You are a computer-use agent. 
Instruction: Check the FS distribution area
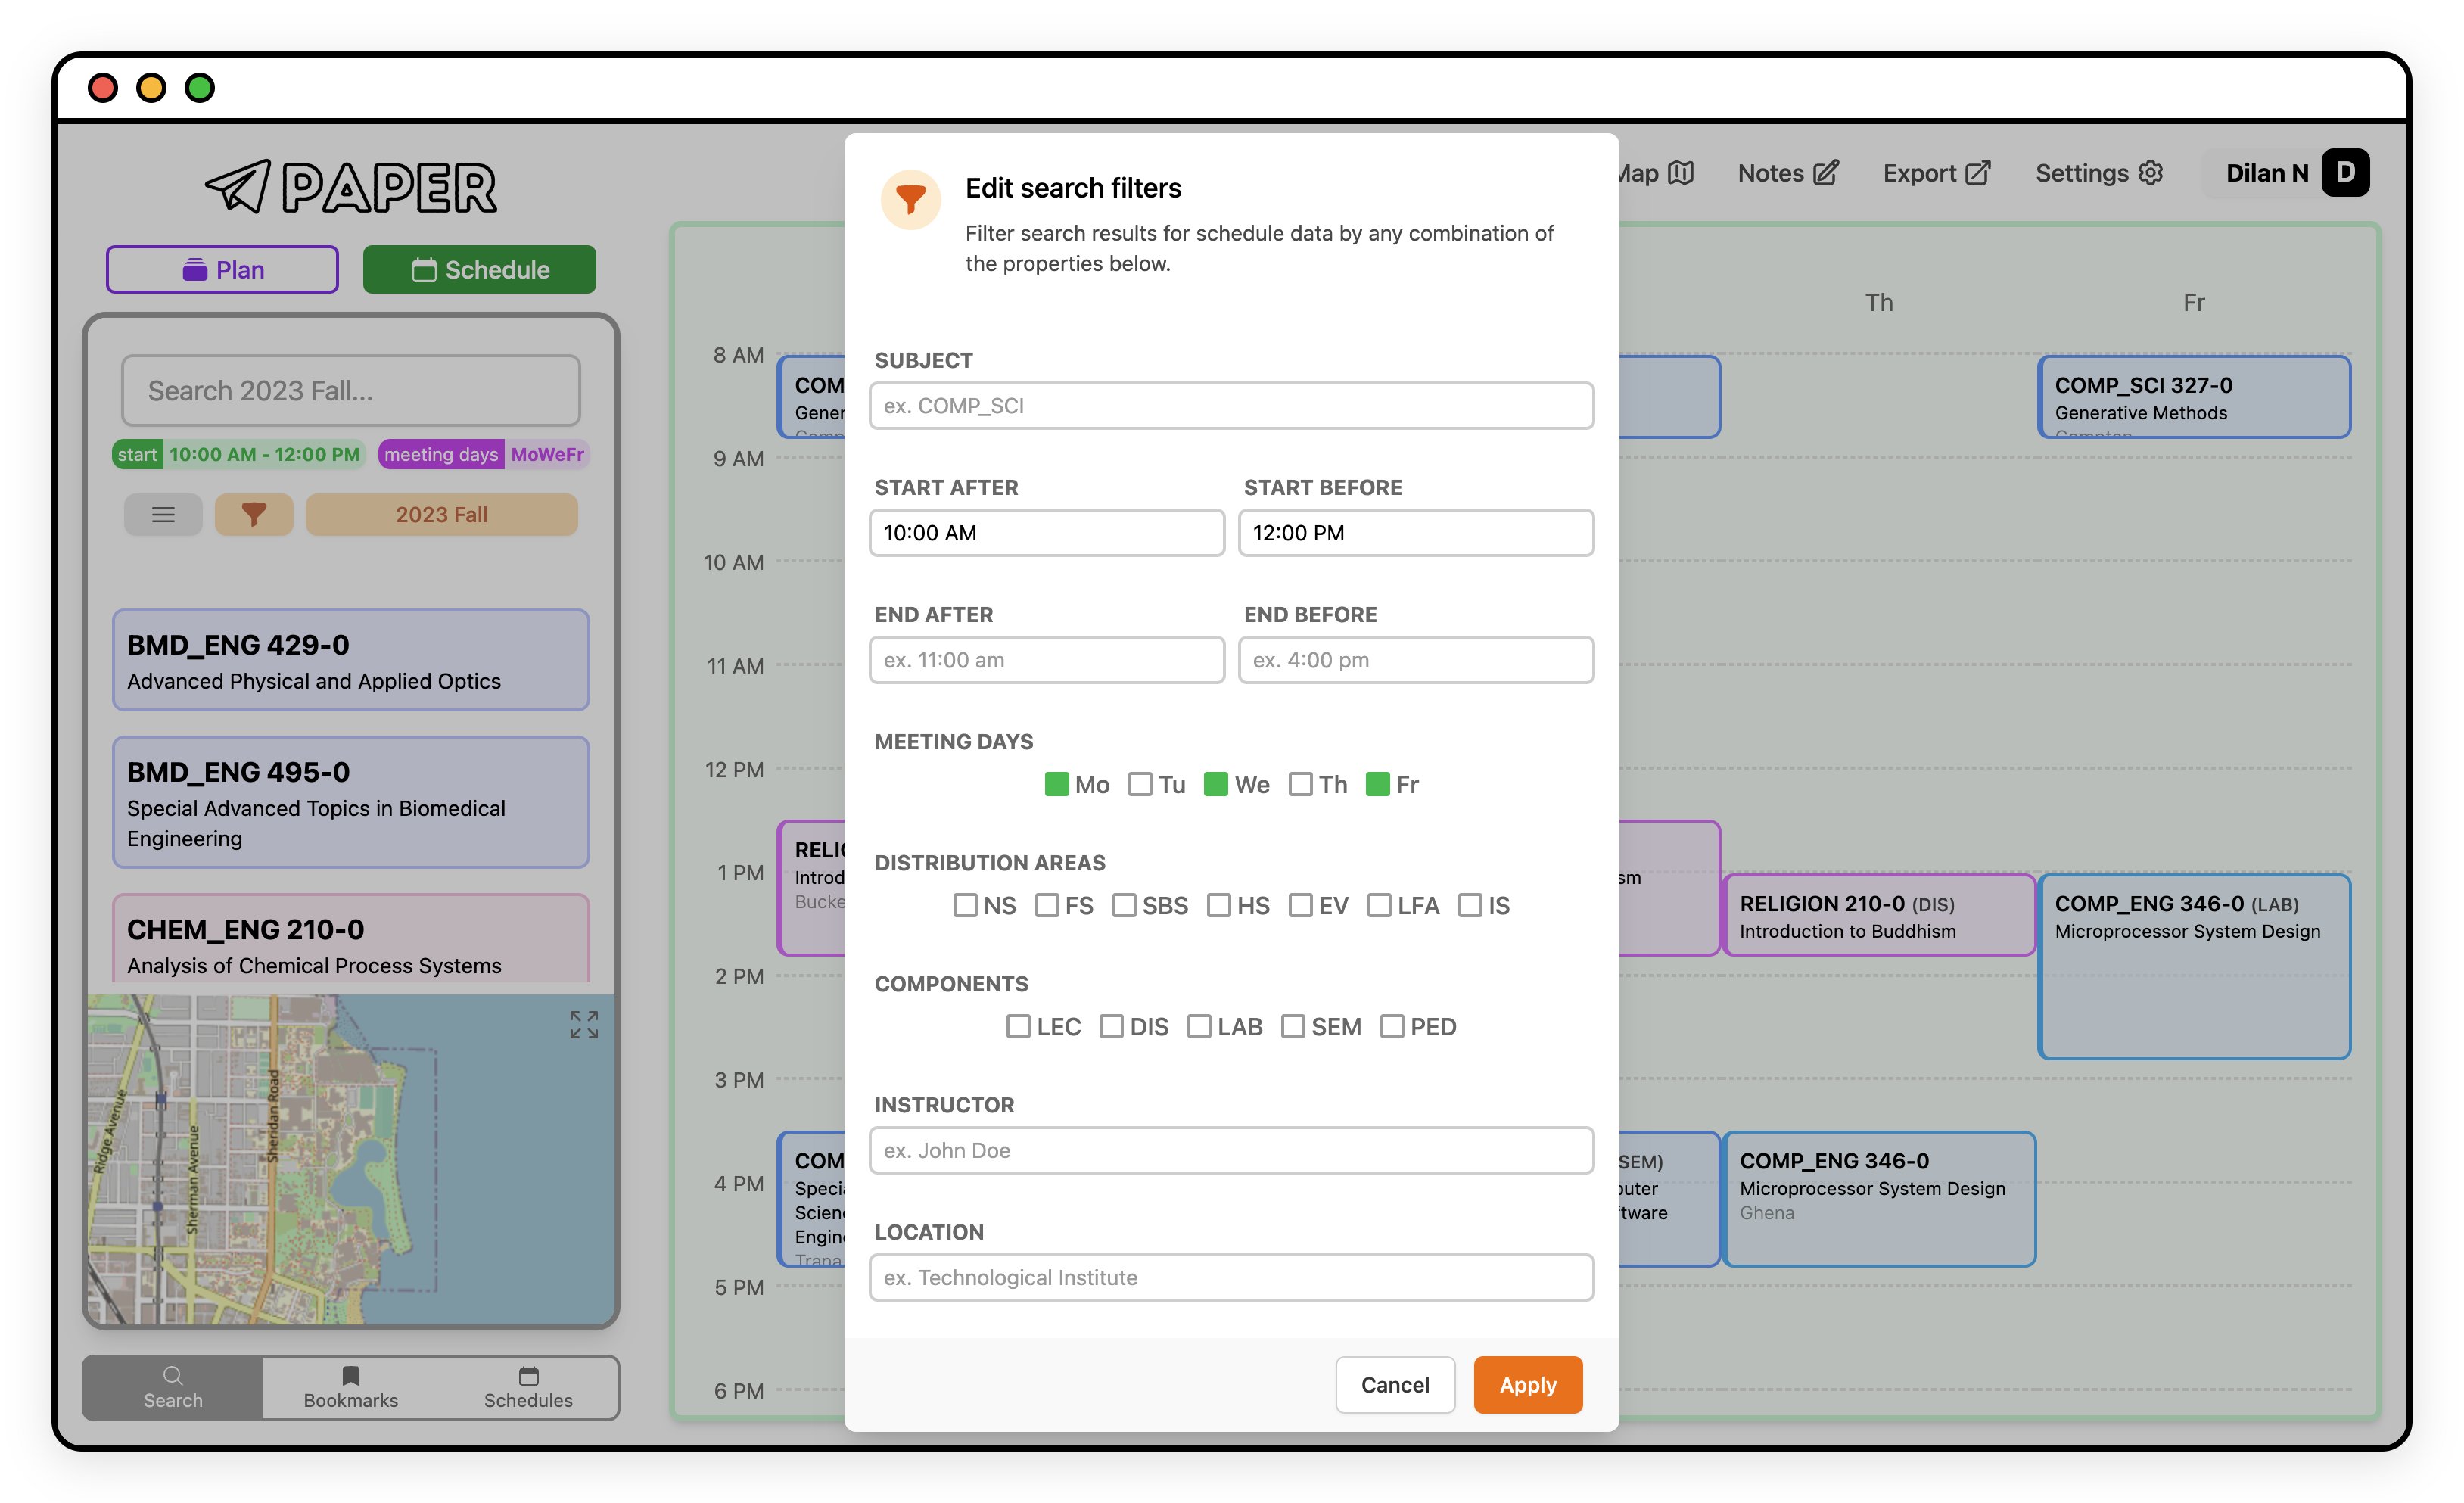tap(1047, 905)
